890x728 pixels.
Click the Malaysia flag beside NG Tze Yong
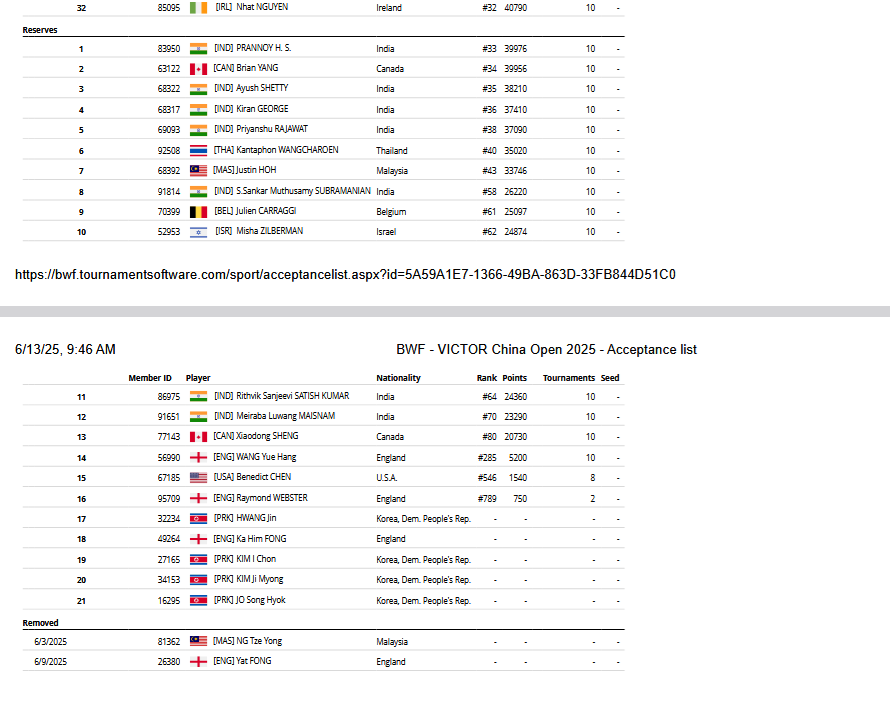click(x=198, y=641)
